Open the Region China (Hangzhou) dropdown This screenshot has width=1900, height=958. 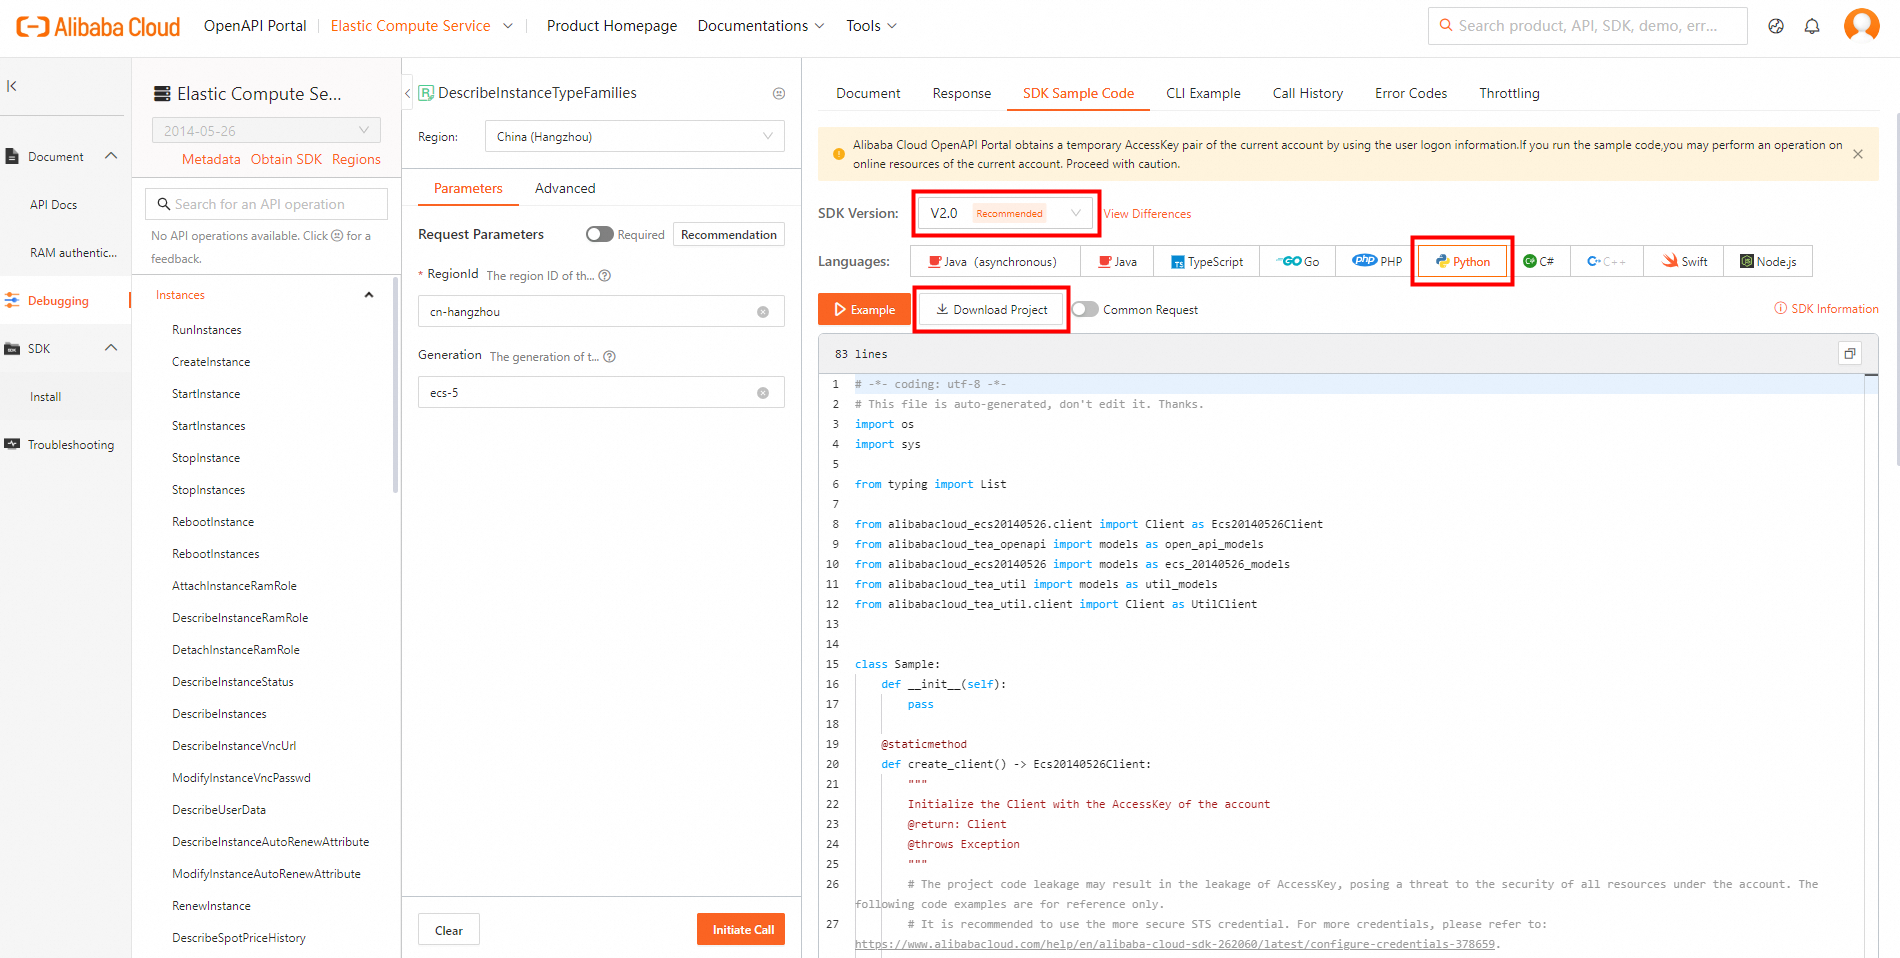pos(634,136)
